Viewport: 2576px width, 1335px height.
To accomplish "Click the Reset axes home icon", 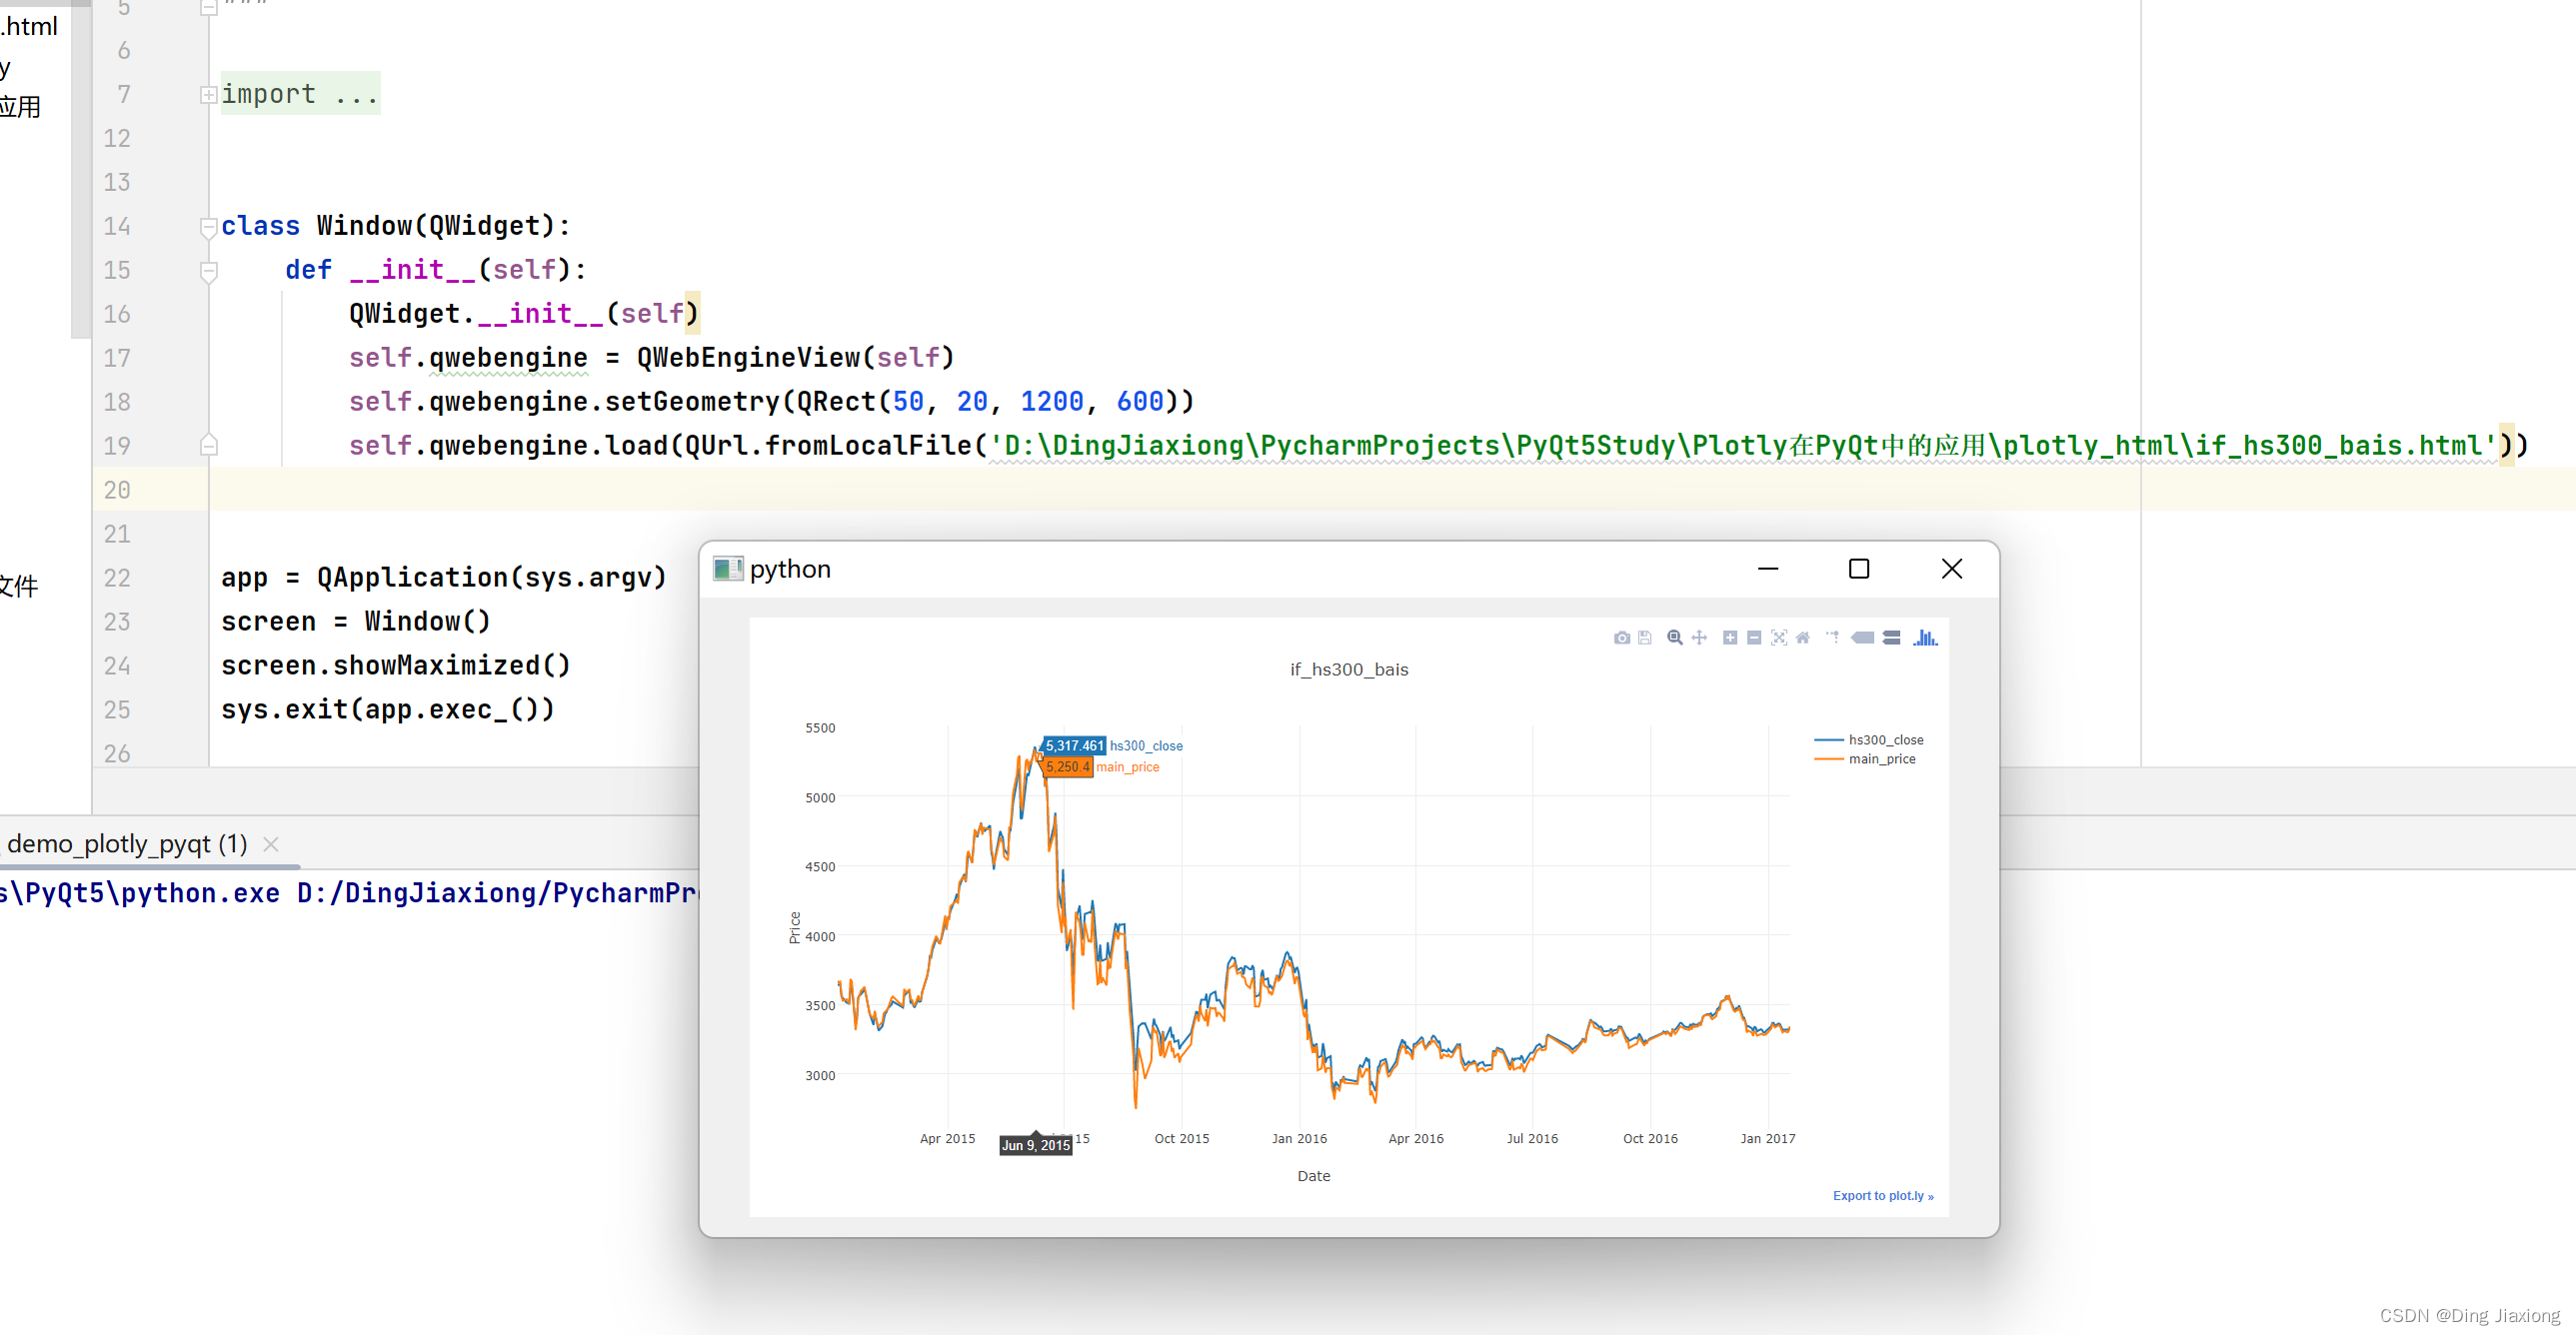I will click(1803, 638).
